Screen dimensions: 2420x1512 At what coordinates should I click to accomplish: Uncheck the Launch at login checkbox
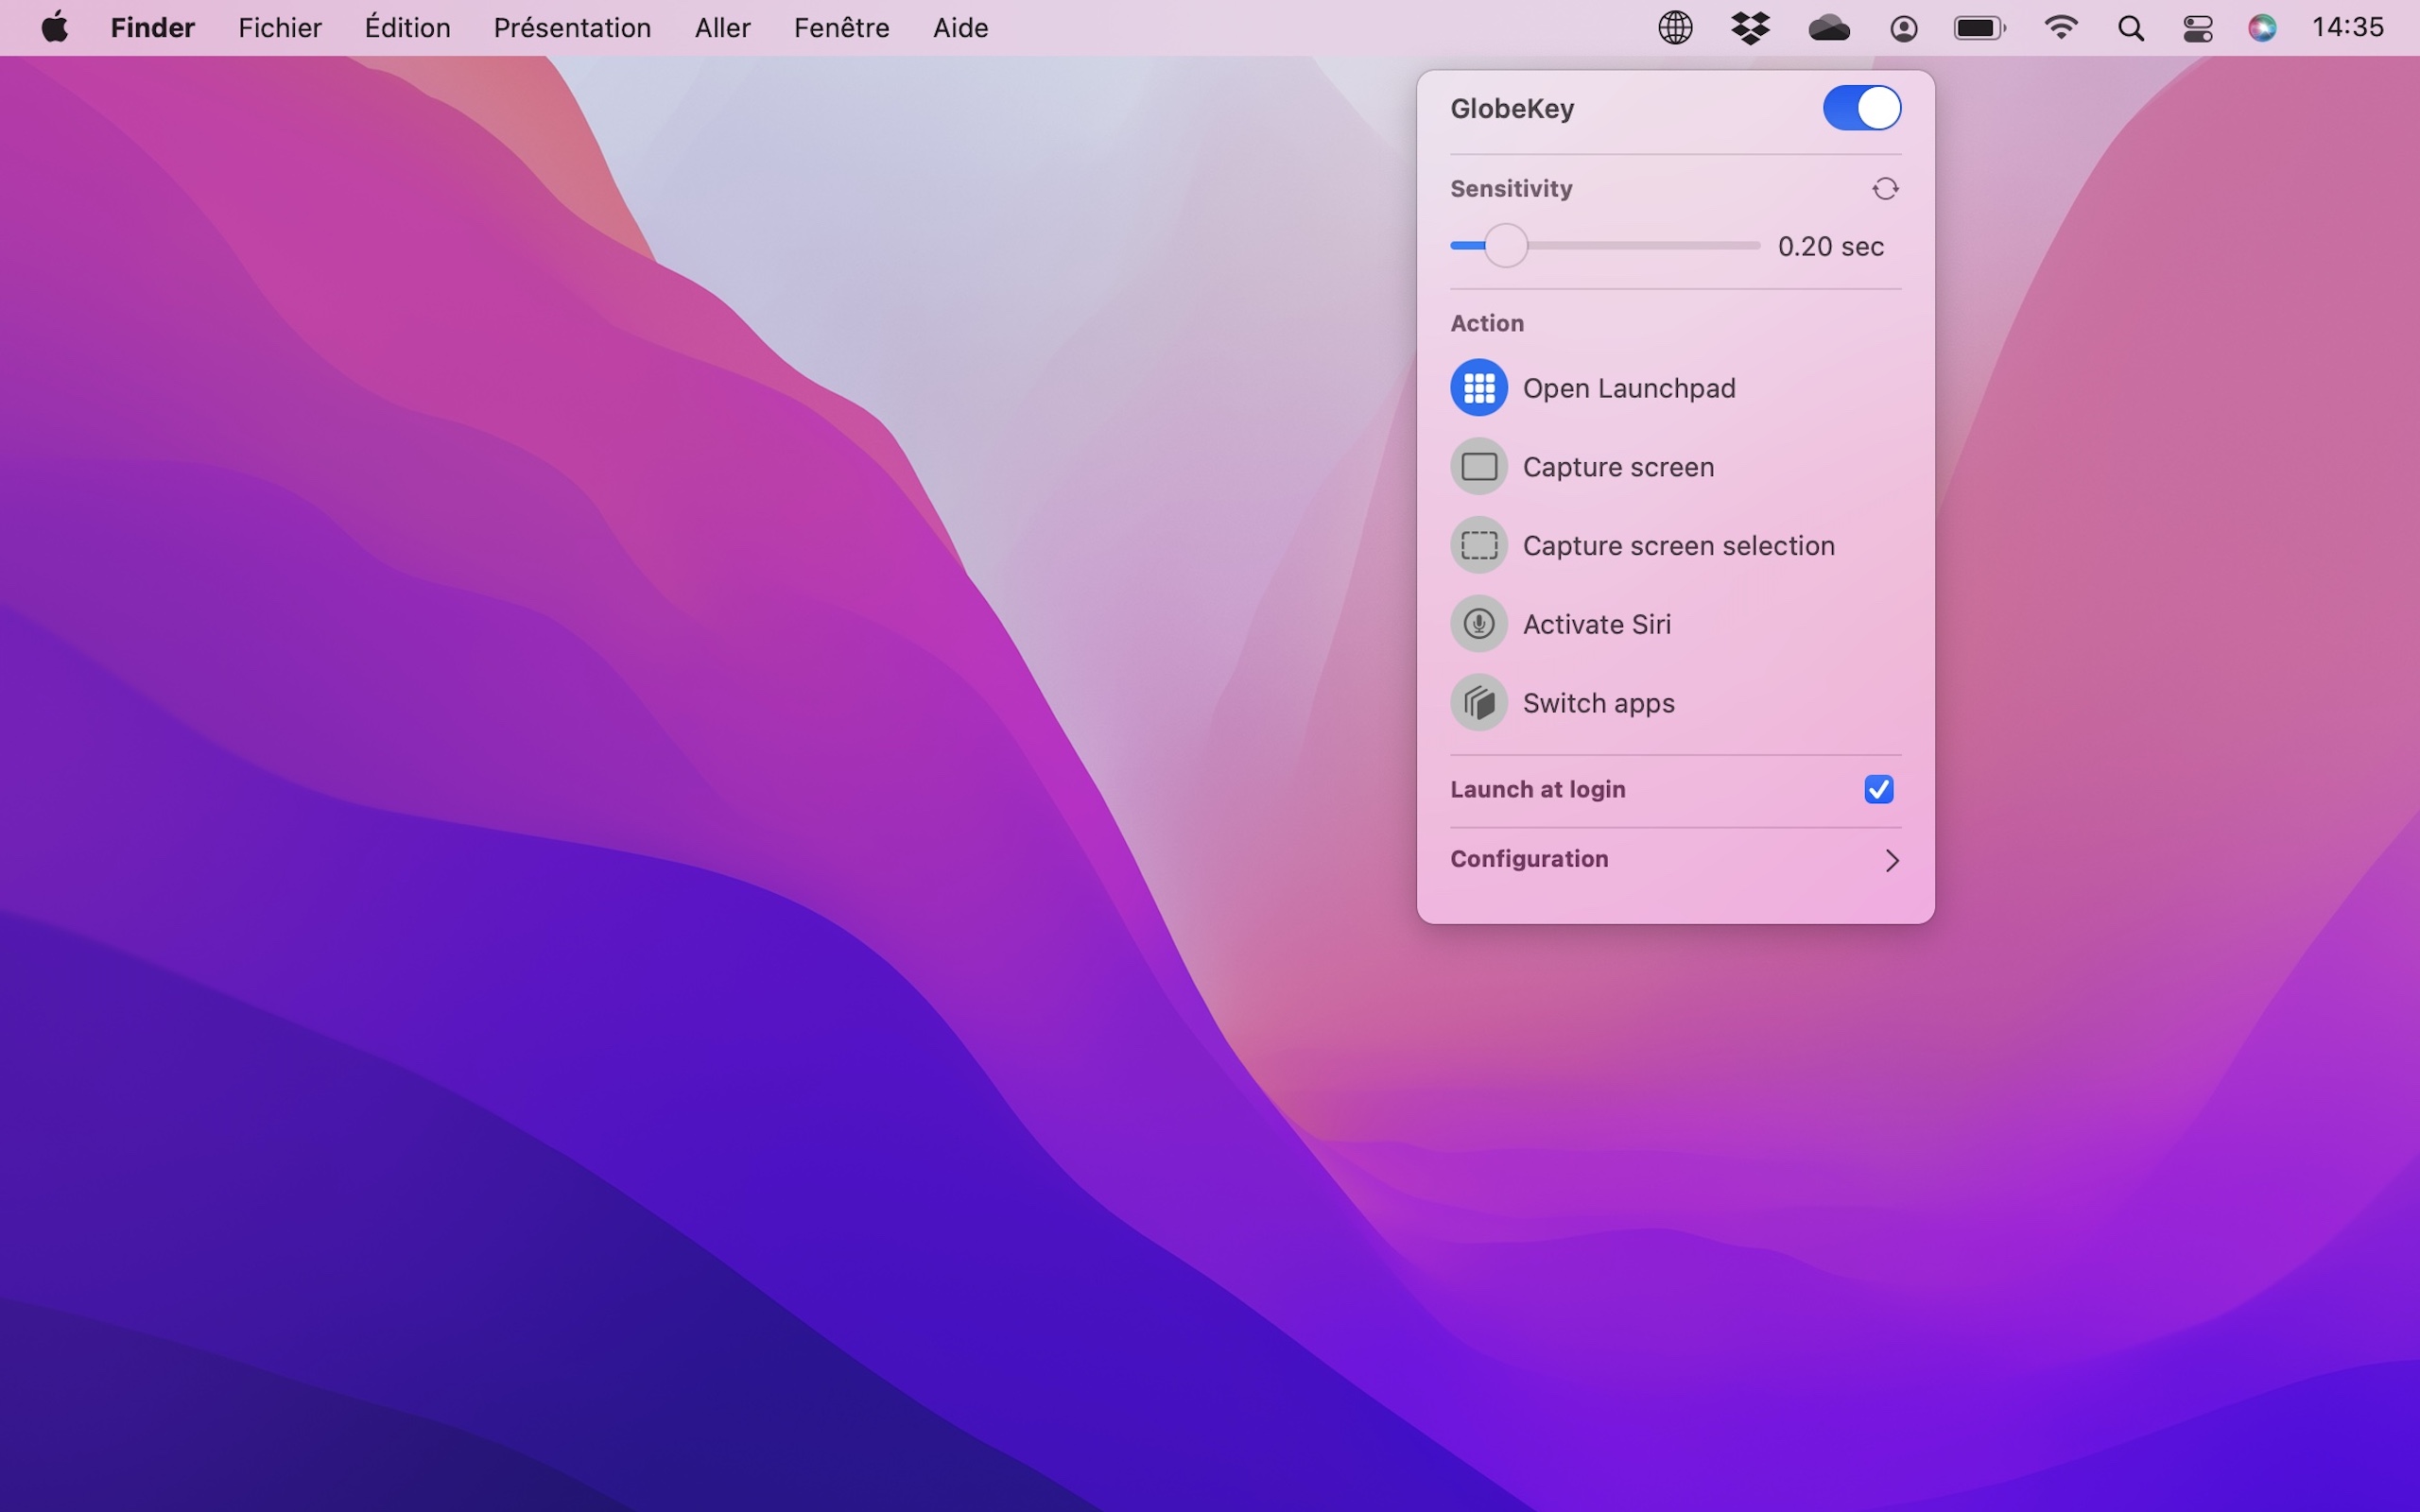click(x=1878, y=790)
